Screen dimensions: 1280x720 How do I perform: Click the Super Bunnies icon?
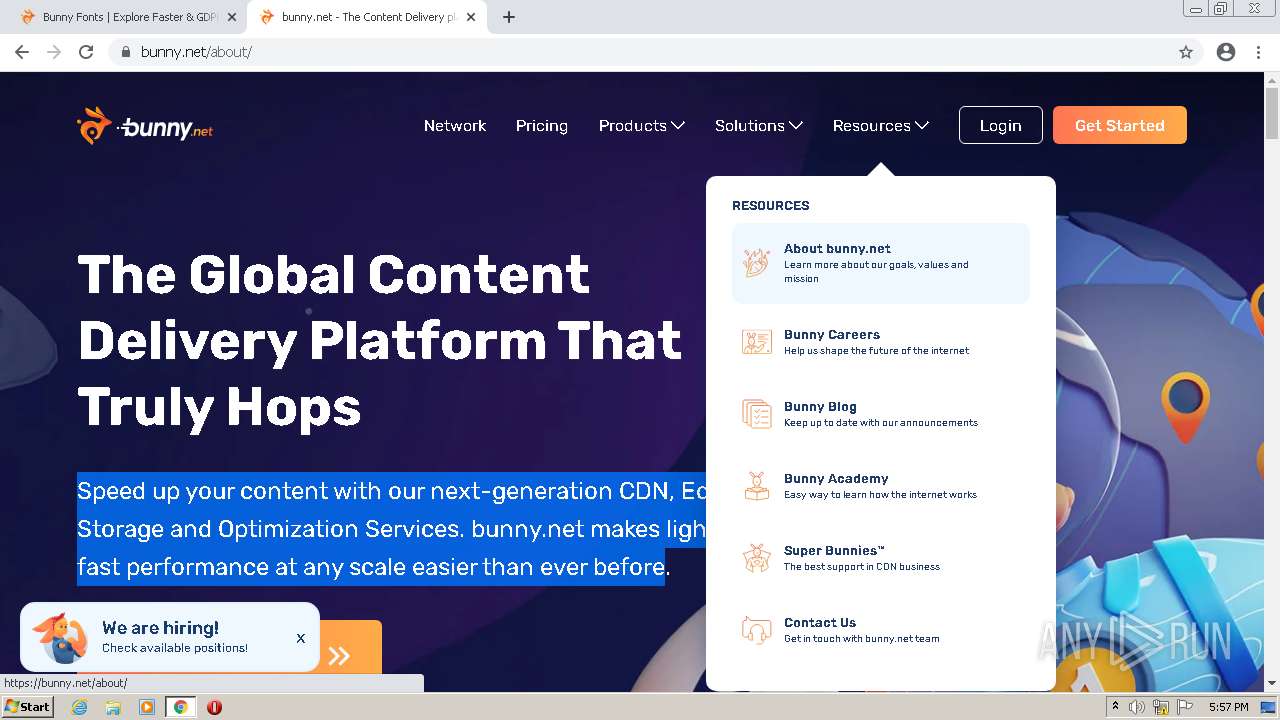click(757, 558)
